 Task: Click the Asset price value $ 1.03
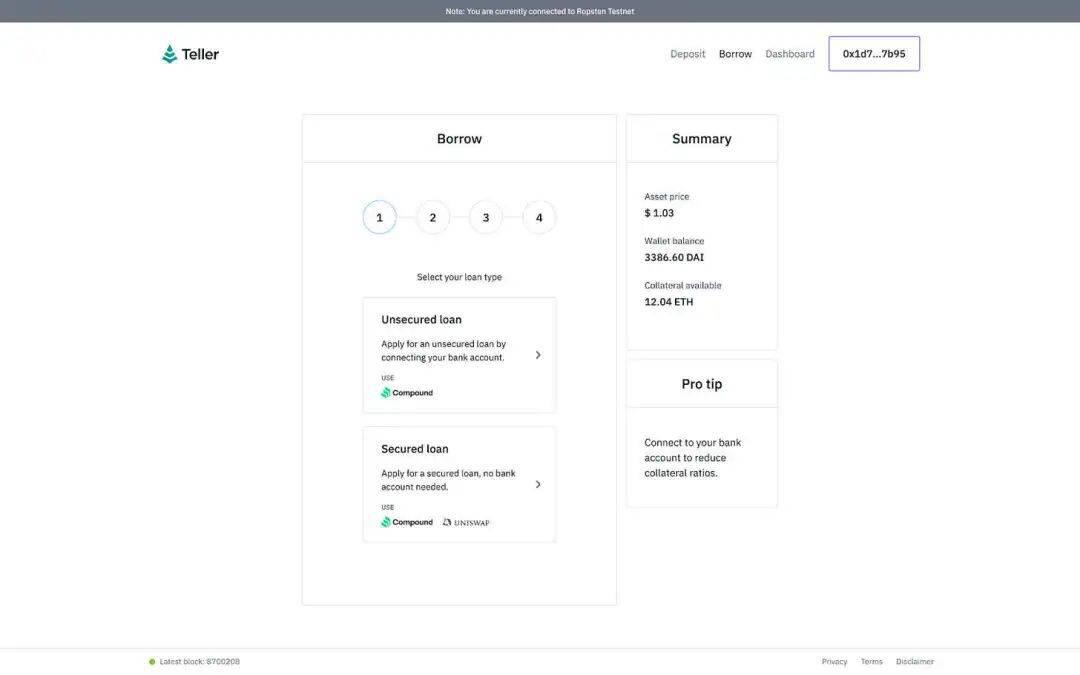click(x=659, y=213)
